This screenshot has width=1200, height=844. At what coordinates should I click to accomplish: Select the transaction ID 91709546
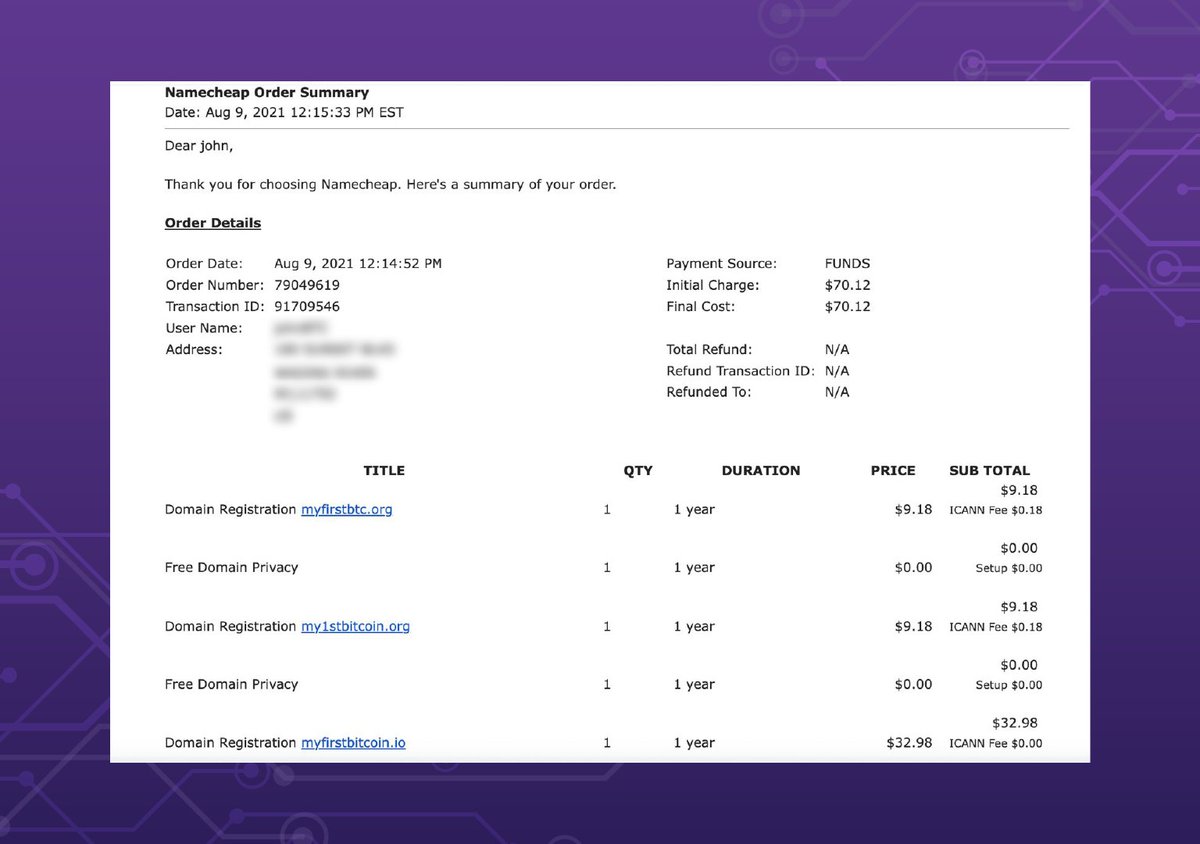point(307,307)
